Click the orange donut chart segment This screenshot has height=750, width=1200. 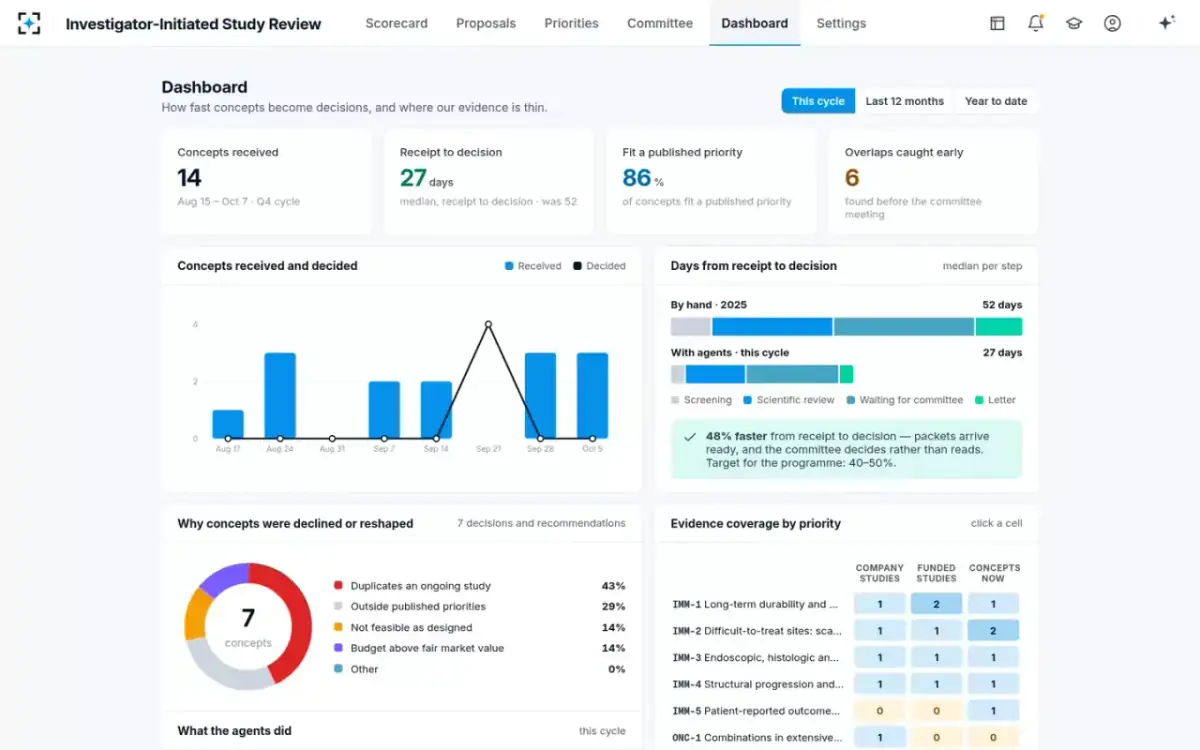(x=196, y=612)
